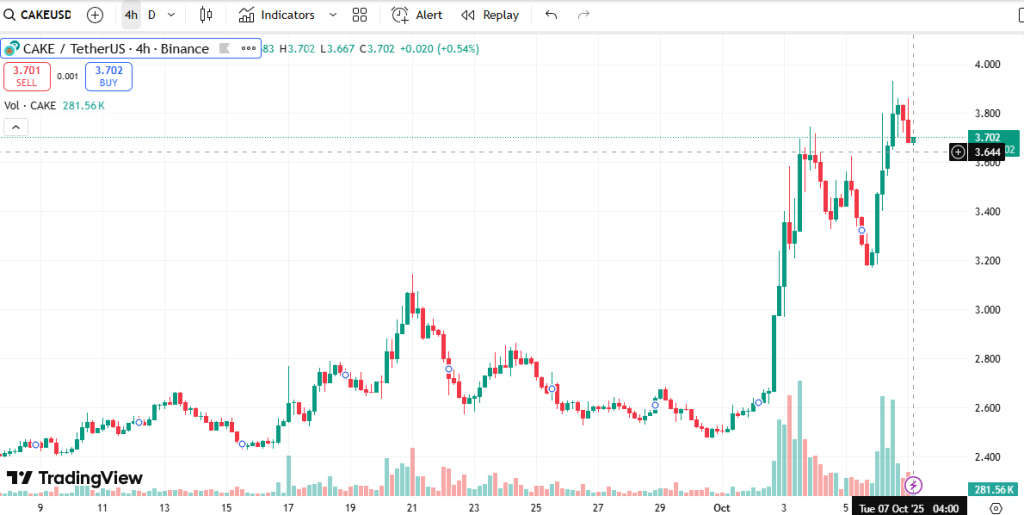Open the chart layout templates grid
Screen dimensions: 1024x515
[x=360, y=15]
